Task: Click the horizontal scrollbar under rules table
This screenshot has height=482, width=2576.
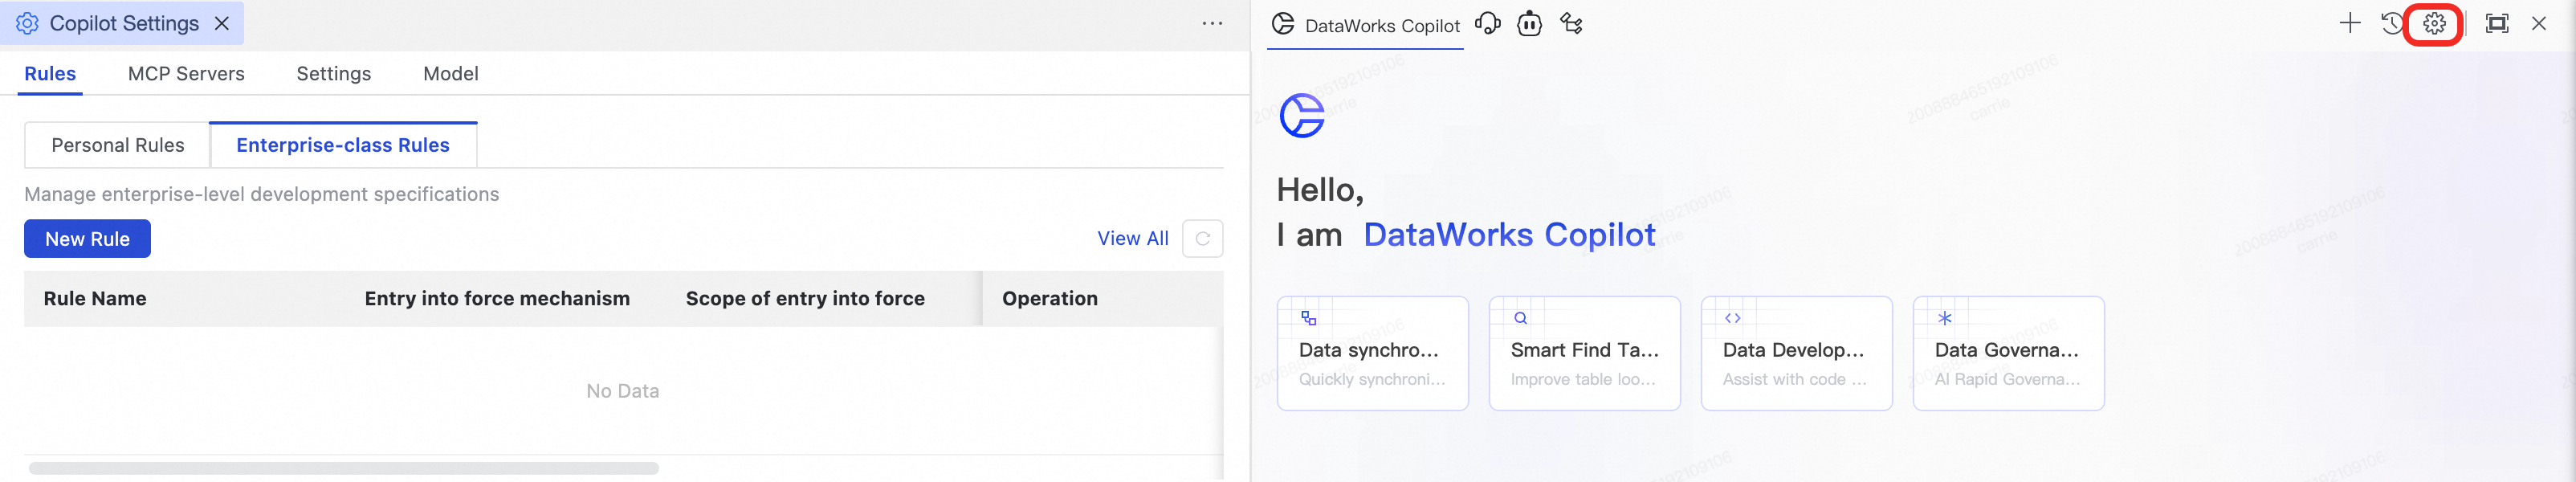Action: click(343, 468)
